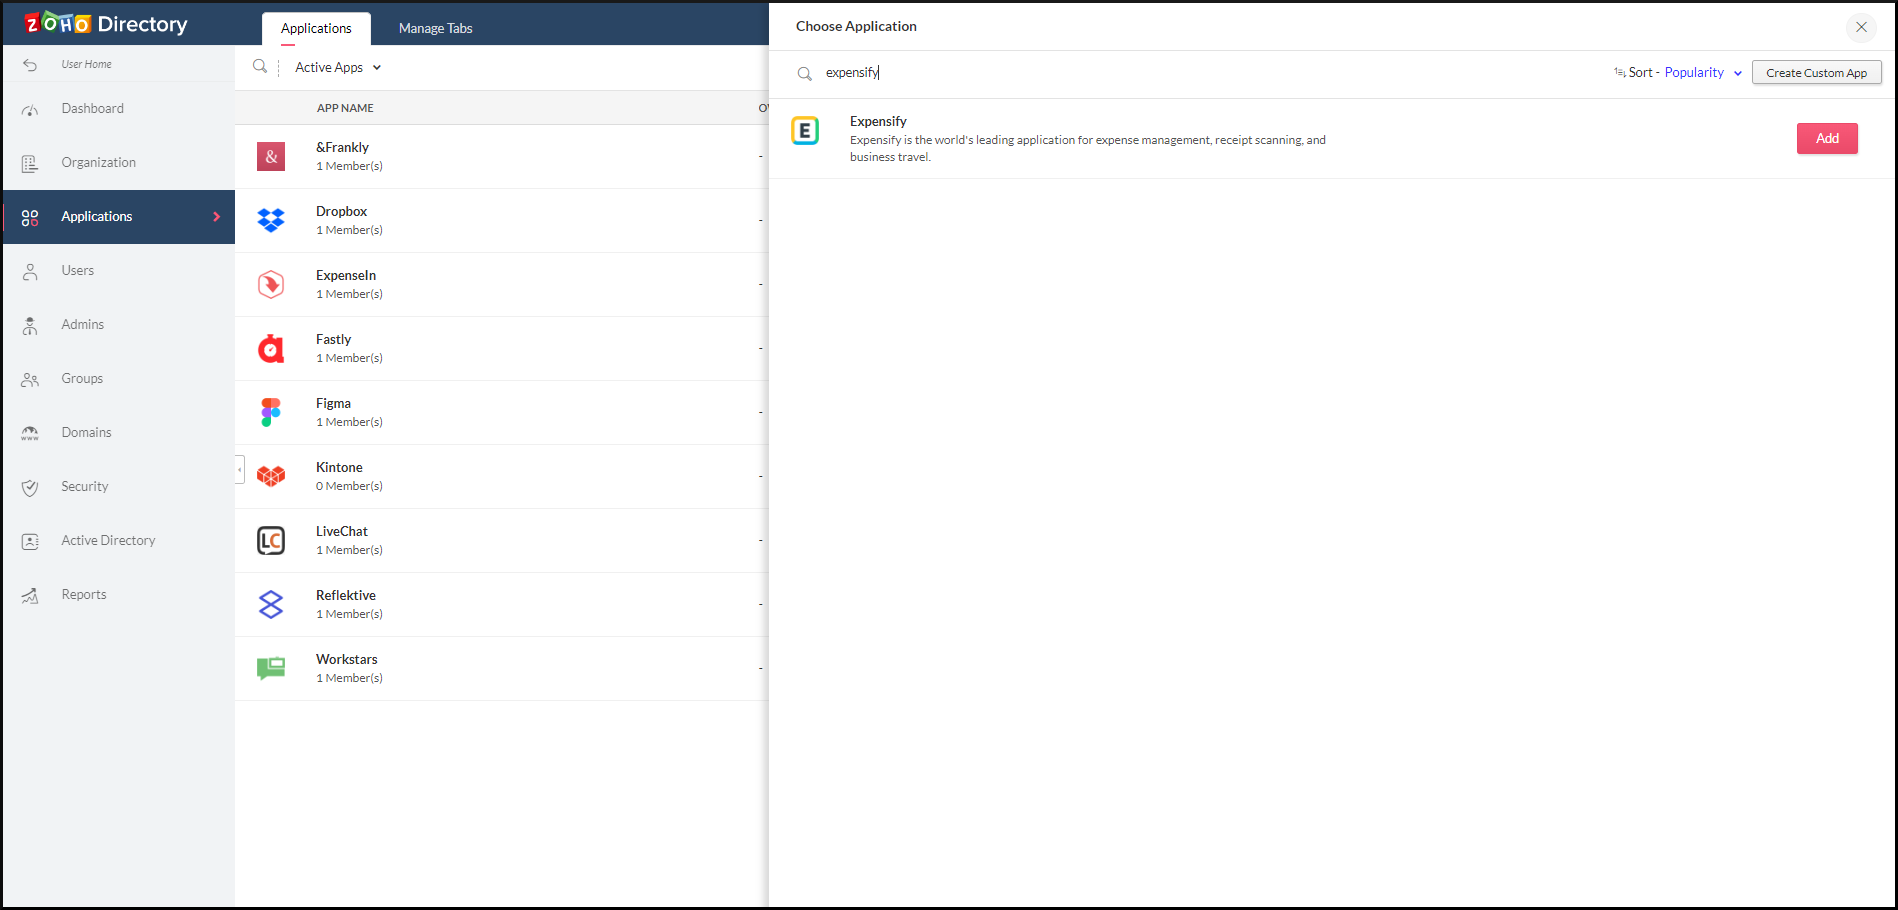Select the Applications tab

(x=316, y=28)
